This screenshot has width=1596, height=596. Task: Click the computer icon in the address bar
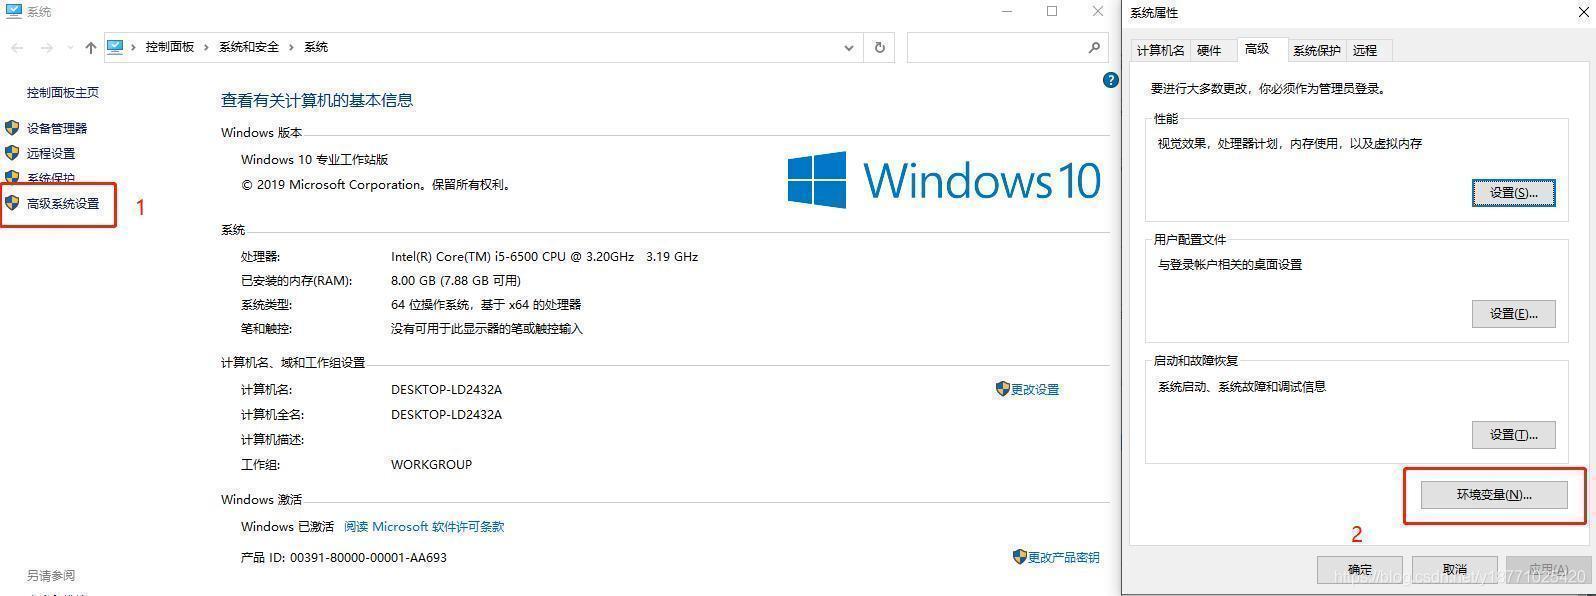pos(115,47)
